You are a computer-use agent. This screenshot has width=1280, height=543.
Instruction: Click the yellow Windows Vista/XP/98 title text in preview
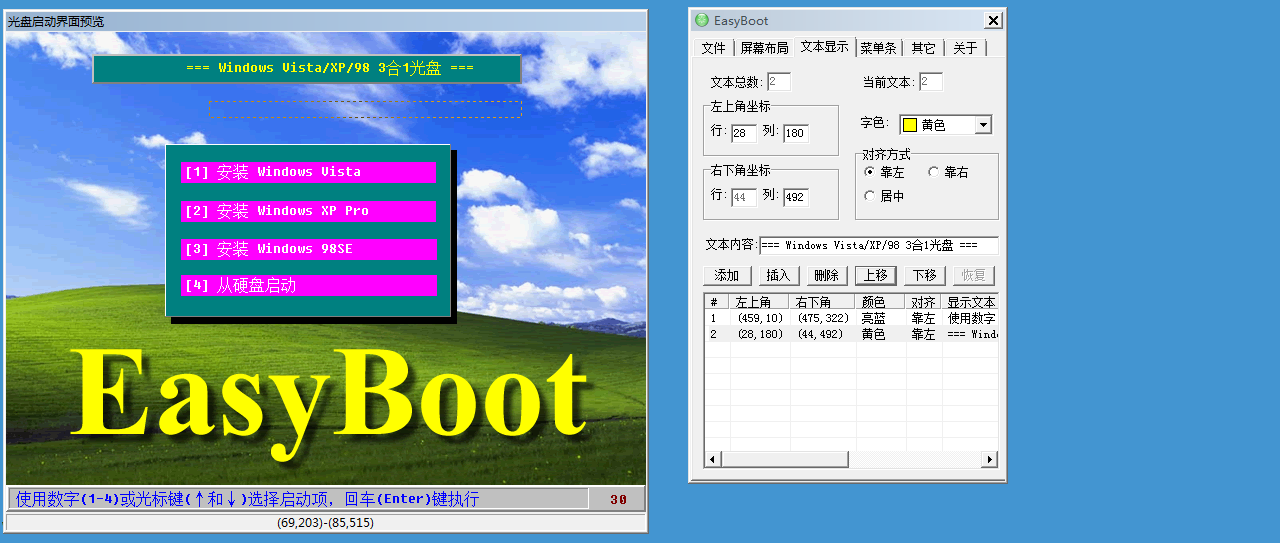pos(330,68)
